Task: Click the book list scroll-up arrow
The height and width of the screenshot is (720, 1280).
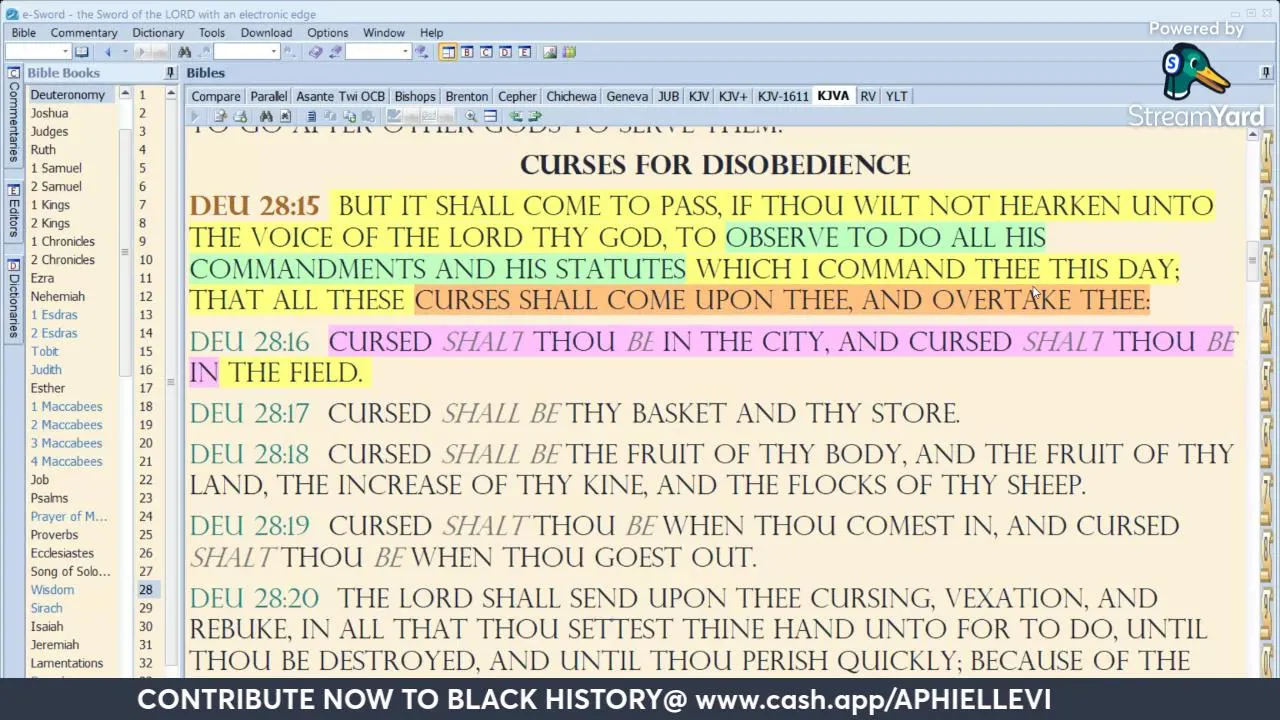Action: (x=125, y=94)
